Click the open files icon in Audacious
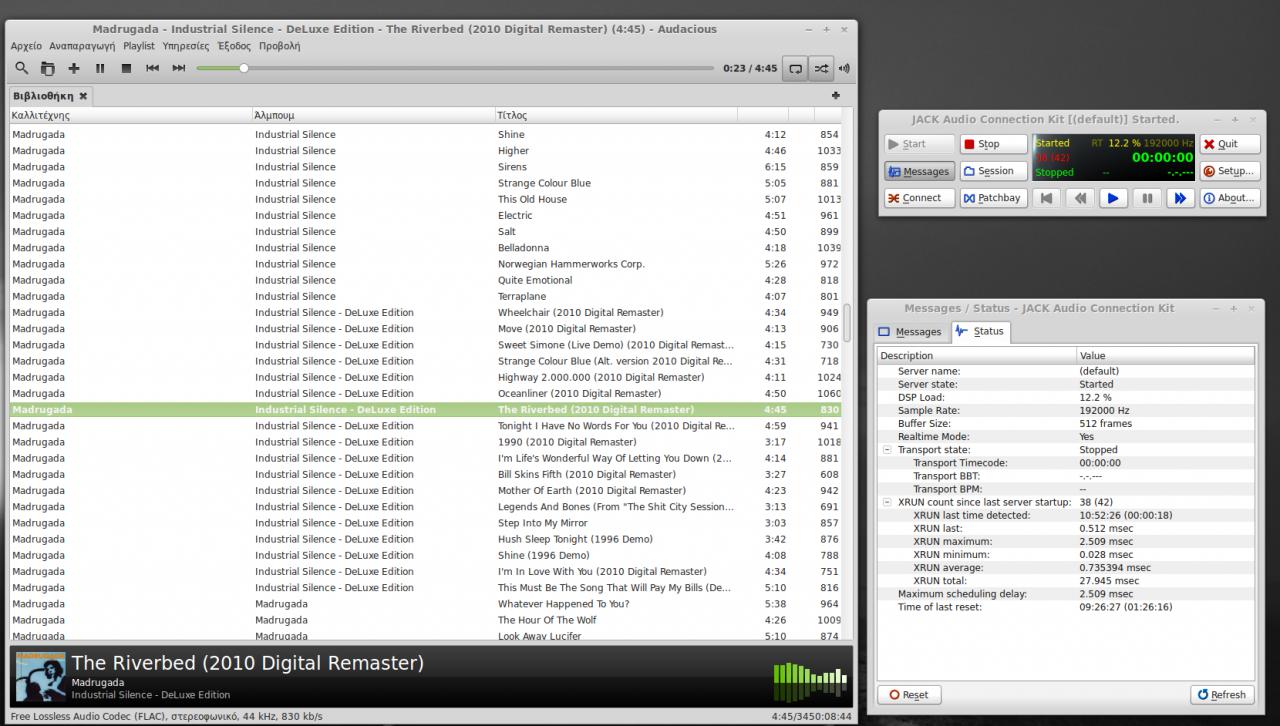The width and height of the screenshot is (1280, 726). click(47, 68)
